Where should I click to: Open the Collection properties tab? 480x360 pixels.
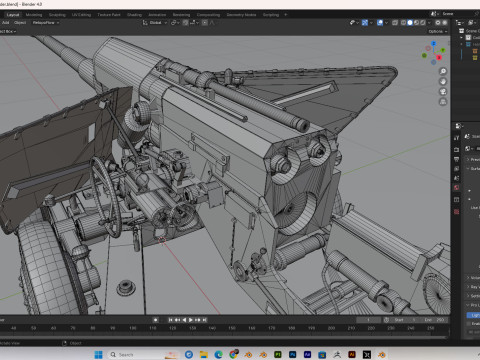click(457, 200)
